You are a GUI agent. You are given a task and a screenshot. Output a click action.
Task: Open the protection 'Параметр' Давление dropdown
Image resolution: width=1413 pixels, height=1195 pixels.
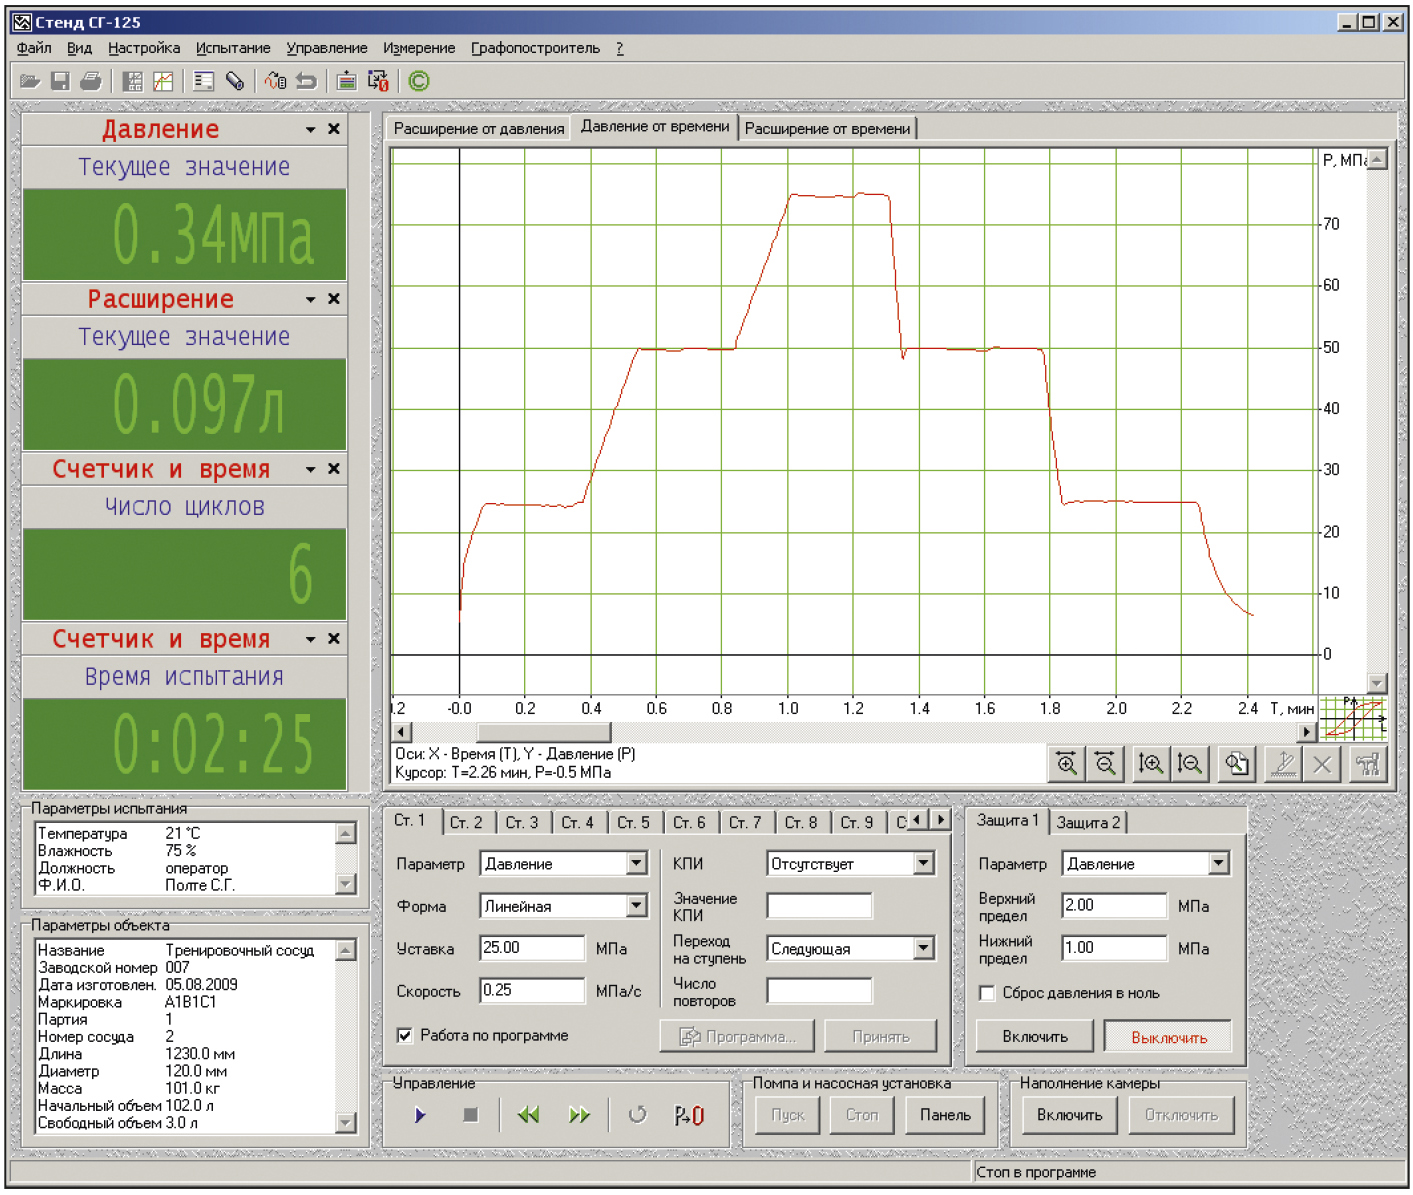(1219, 863)
